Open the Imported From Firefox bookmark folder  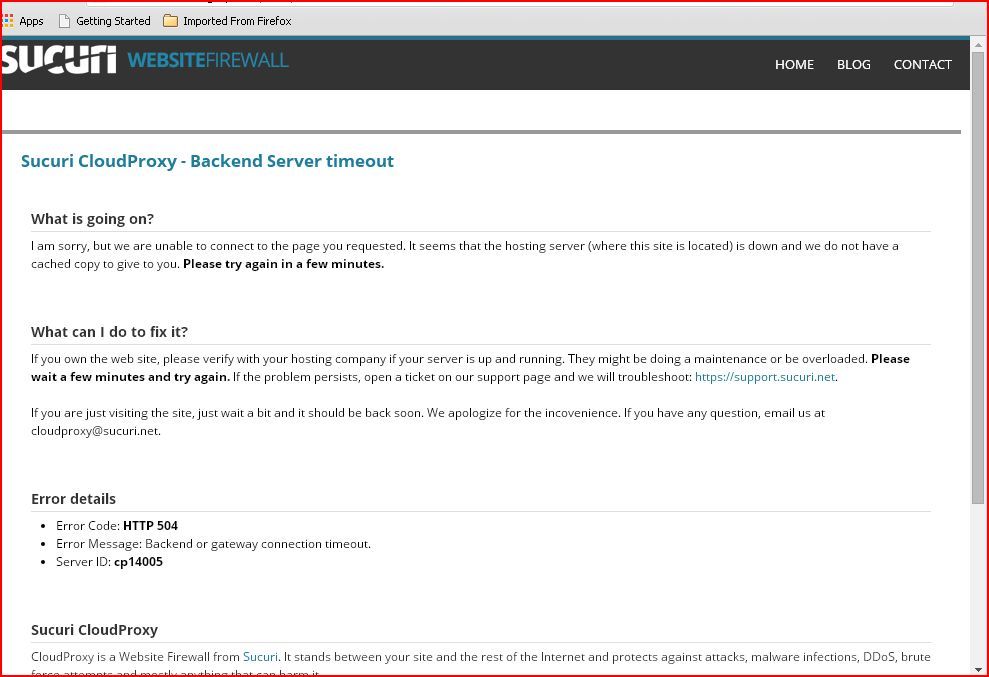pos(228,21)
